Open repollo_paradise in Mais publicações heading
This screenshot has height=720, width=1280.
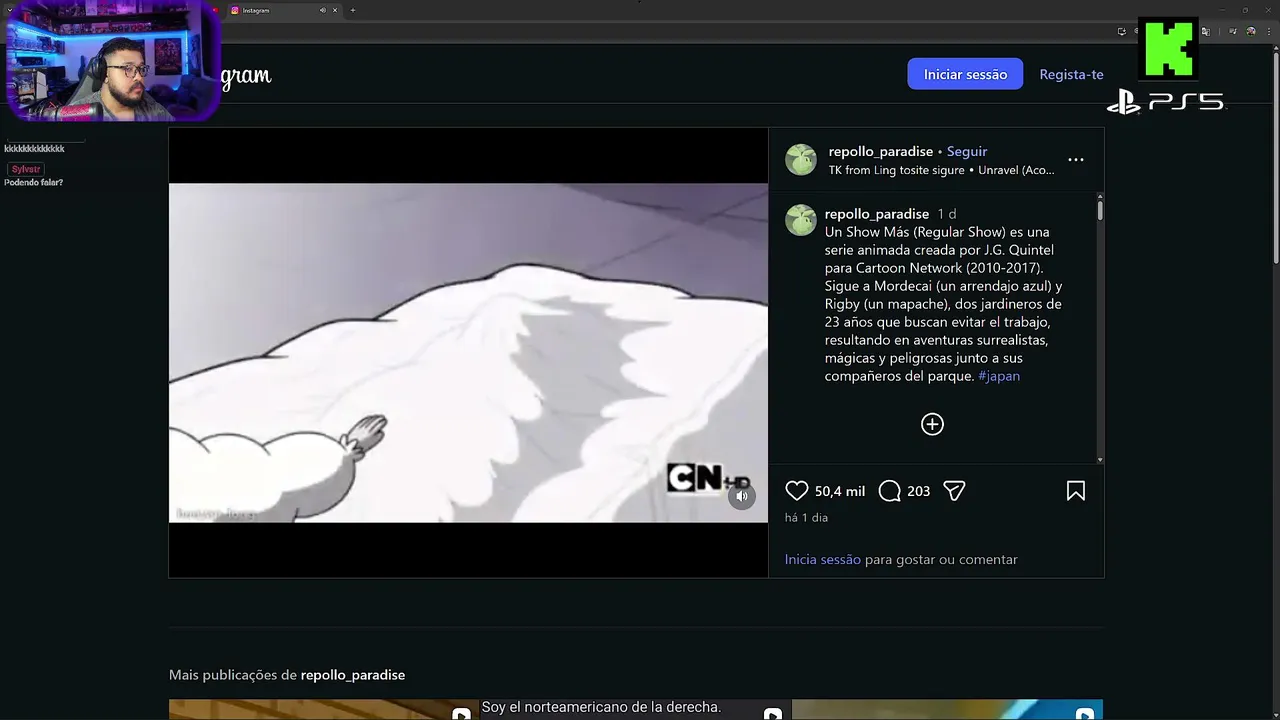pos(353,675)
